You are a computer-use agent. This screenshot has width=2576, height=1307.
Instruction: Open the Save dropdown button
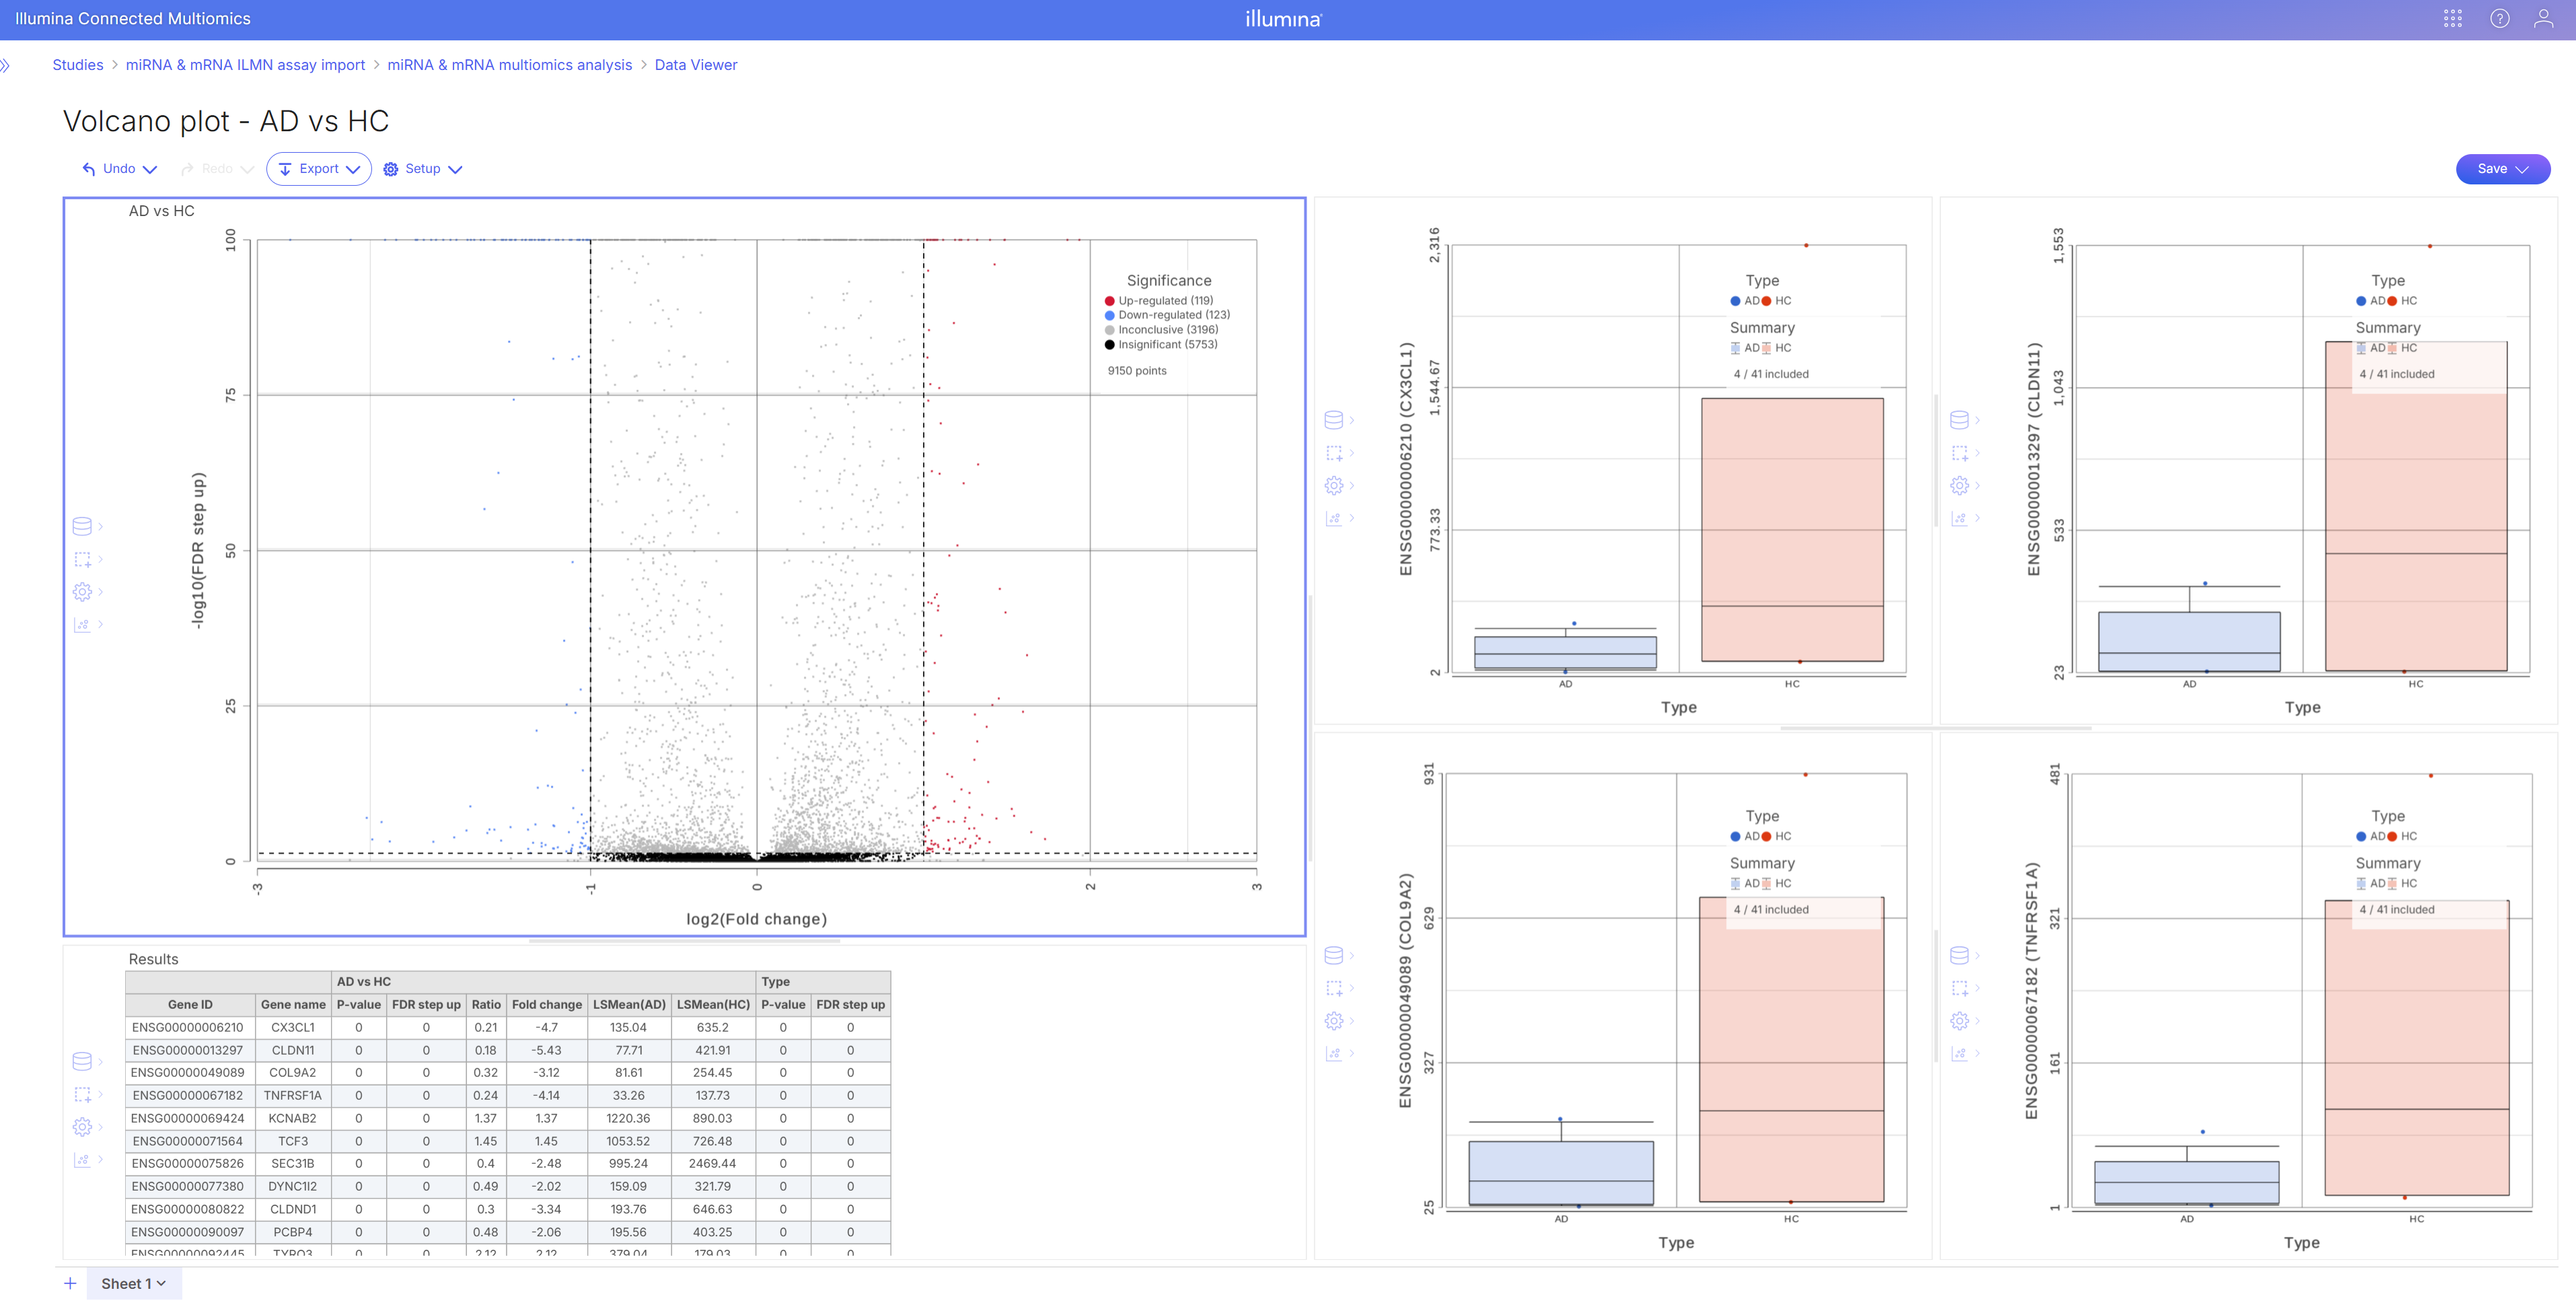point(2502,169)
